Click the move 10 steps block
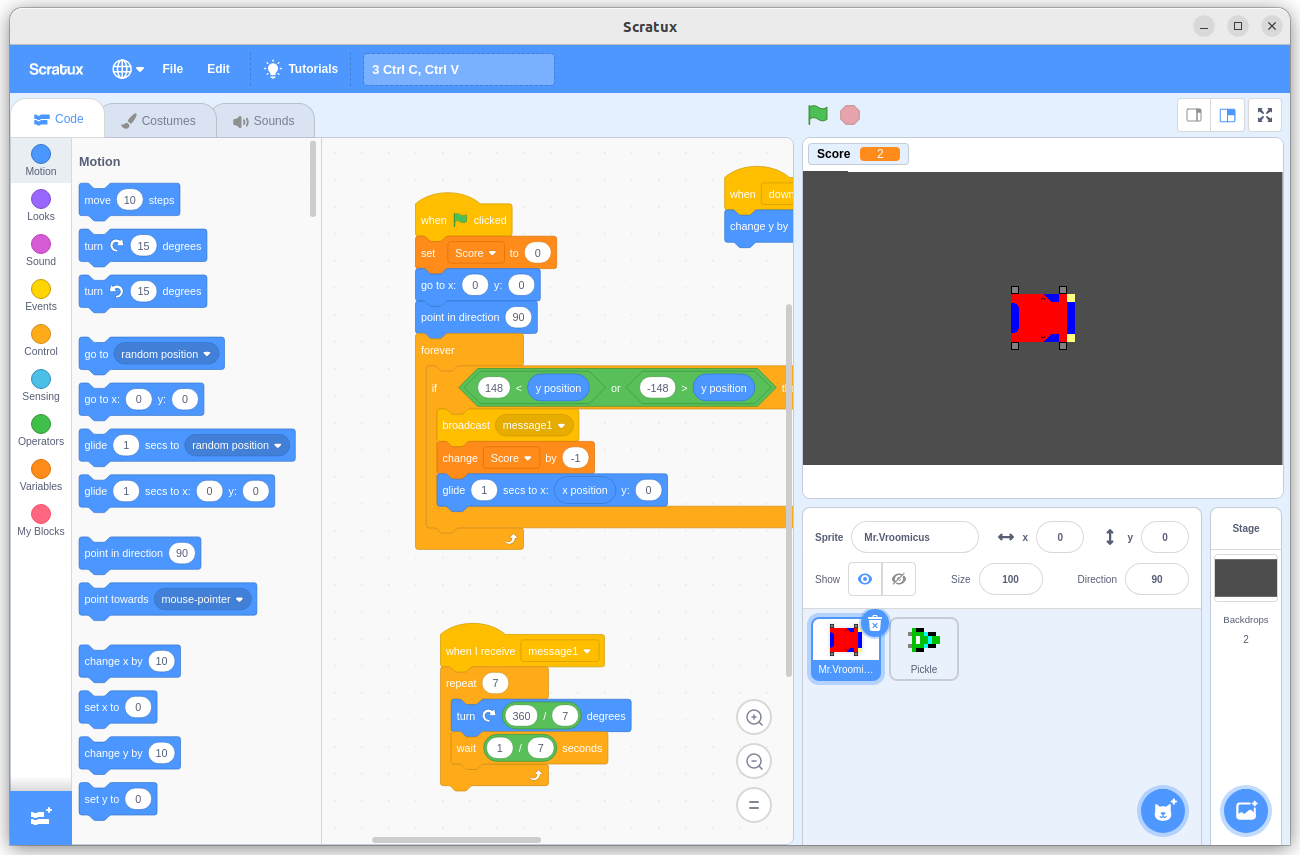The height and width of the screenshot is (855, 1300). click(x=129, y=200)
